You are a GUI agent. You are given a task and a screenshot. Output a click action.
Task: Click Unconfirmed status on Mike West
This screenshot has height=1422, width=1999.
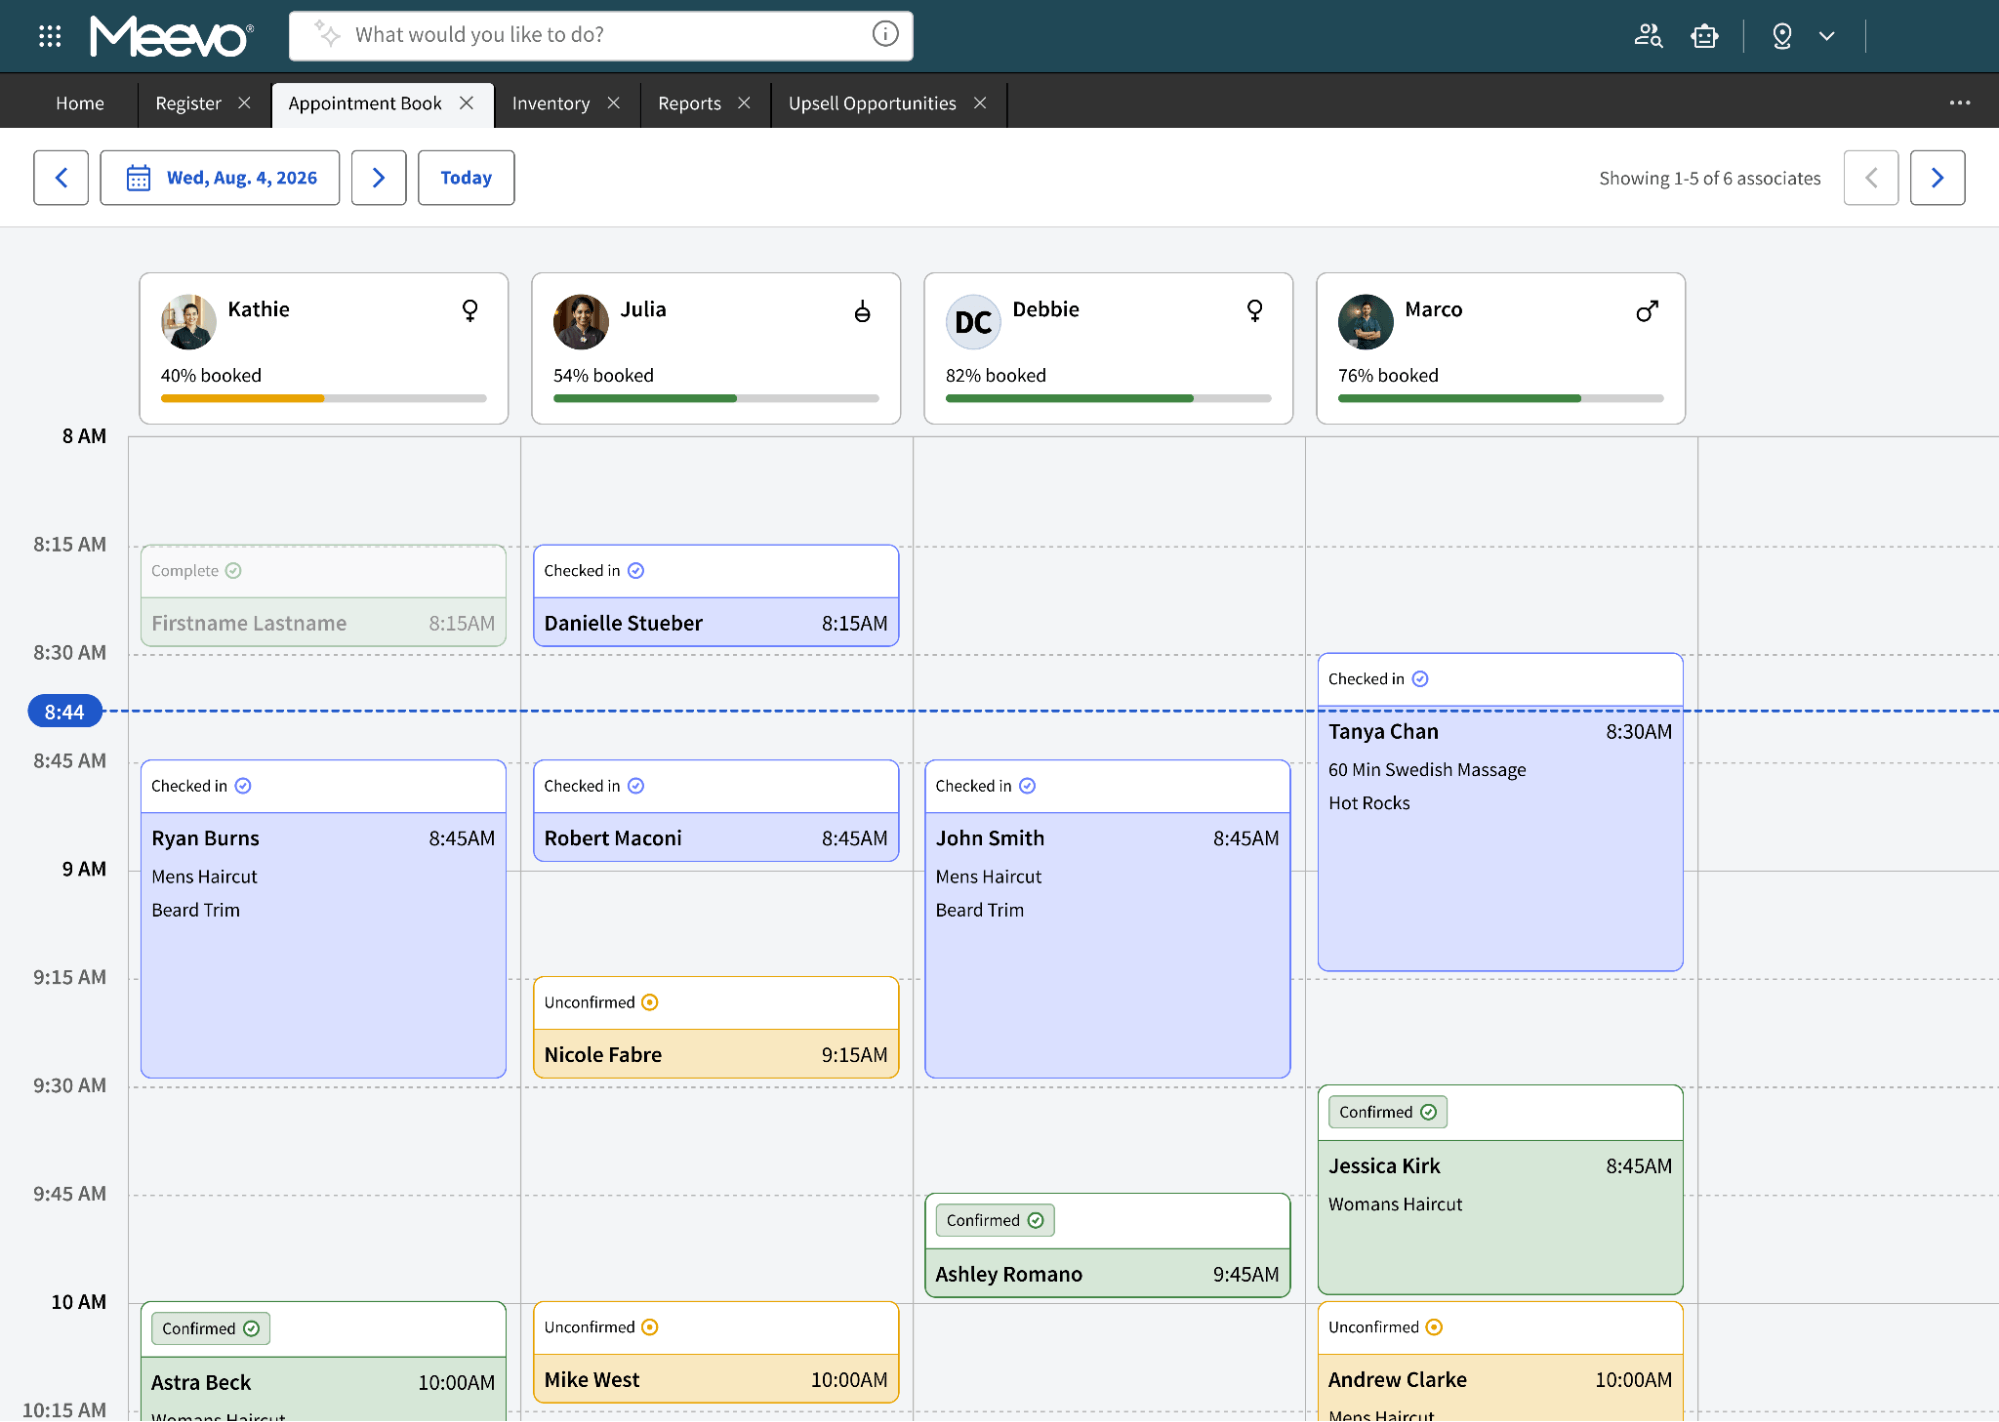click(601, 1328)
